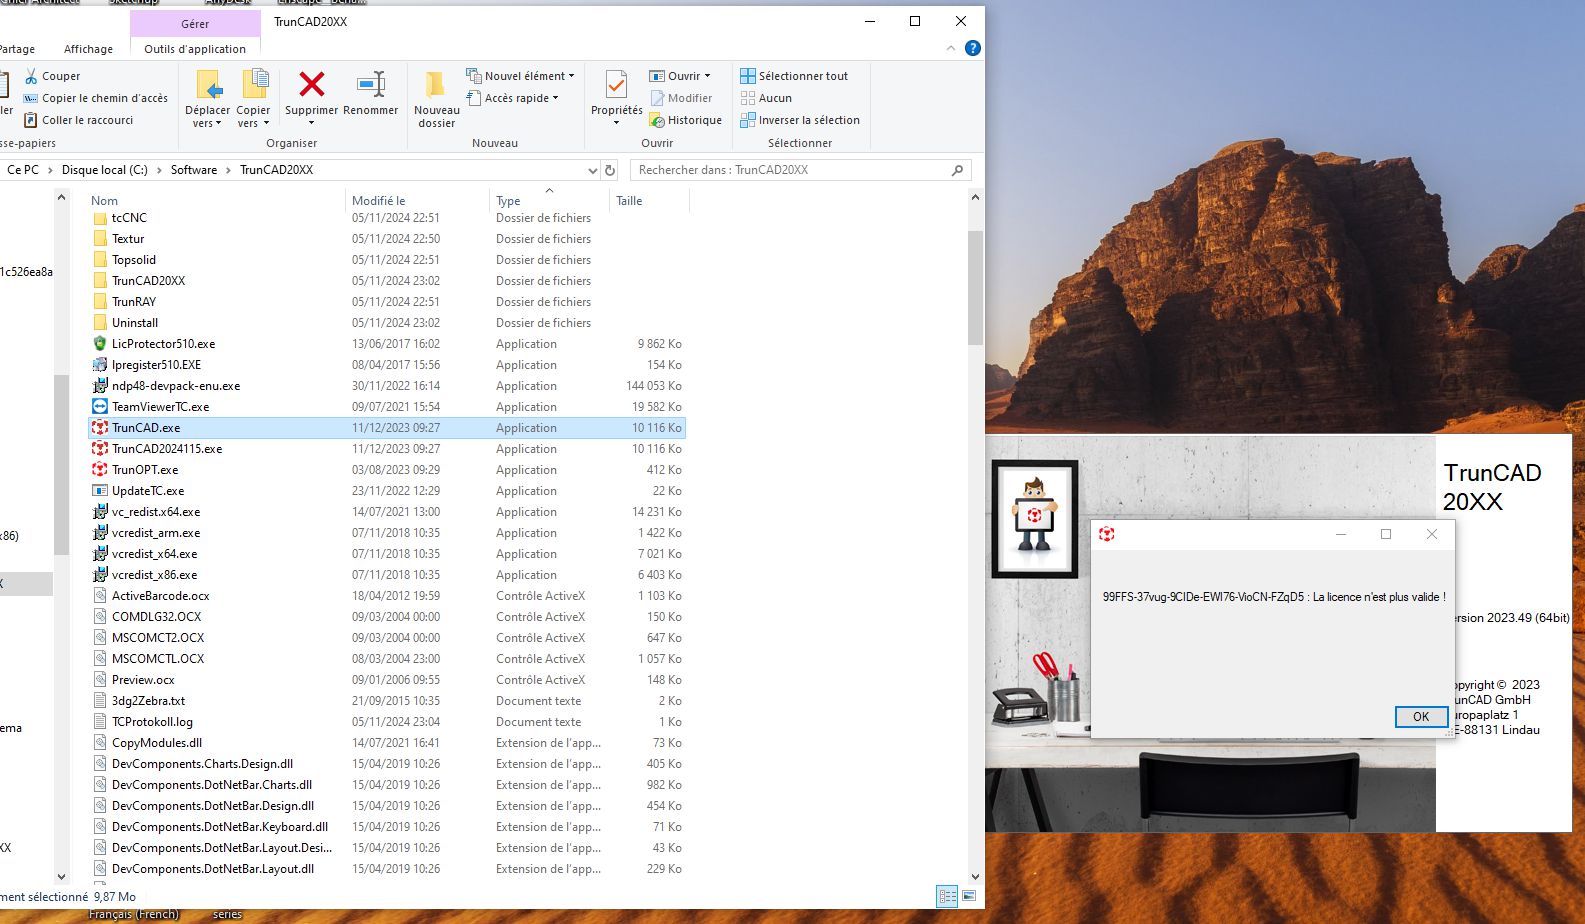Click the Historique button
The width and height of the screenshot is (1585, 924).
(686, 120)
